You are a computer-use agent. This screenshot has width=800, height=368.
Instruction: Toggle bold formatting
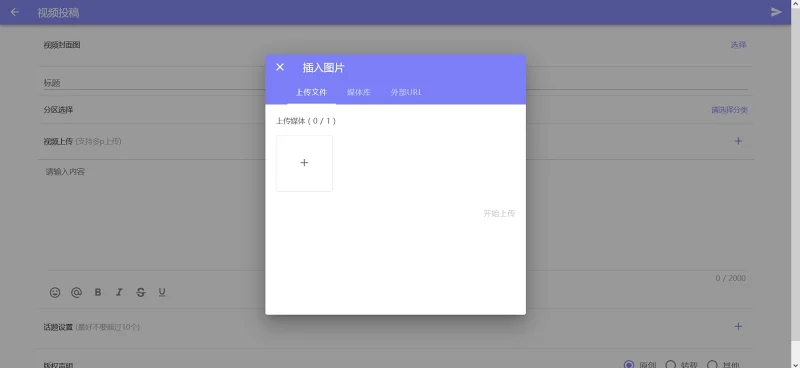[98, 292]
